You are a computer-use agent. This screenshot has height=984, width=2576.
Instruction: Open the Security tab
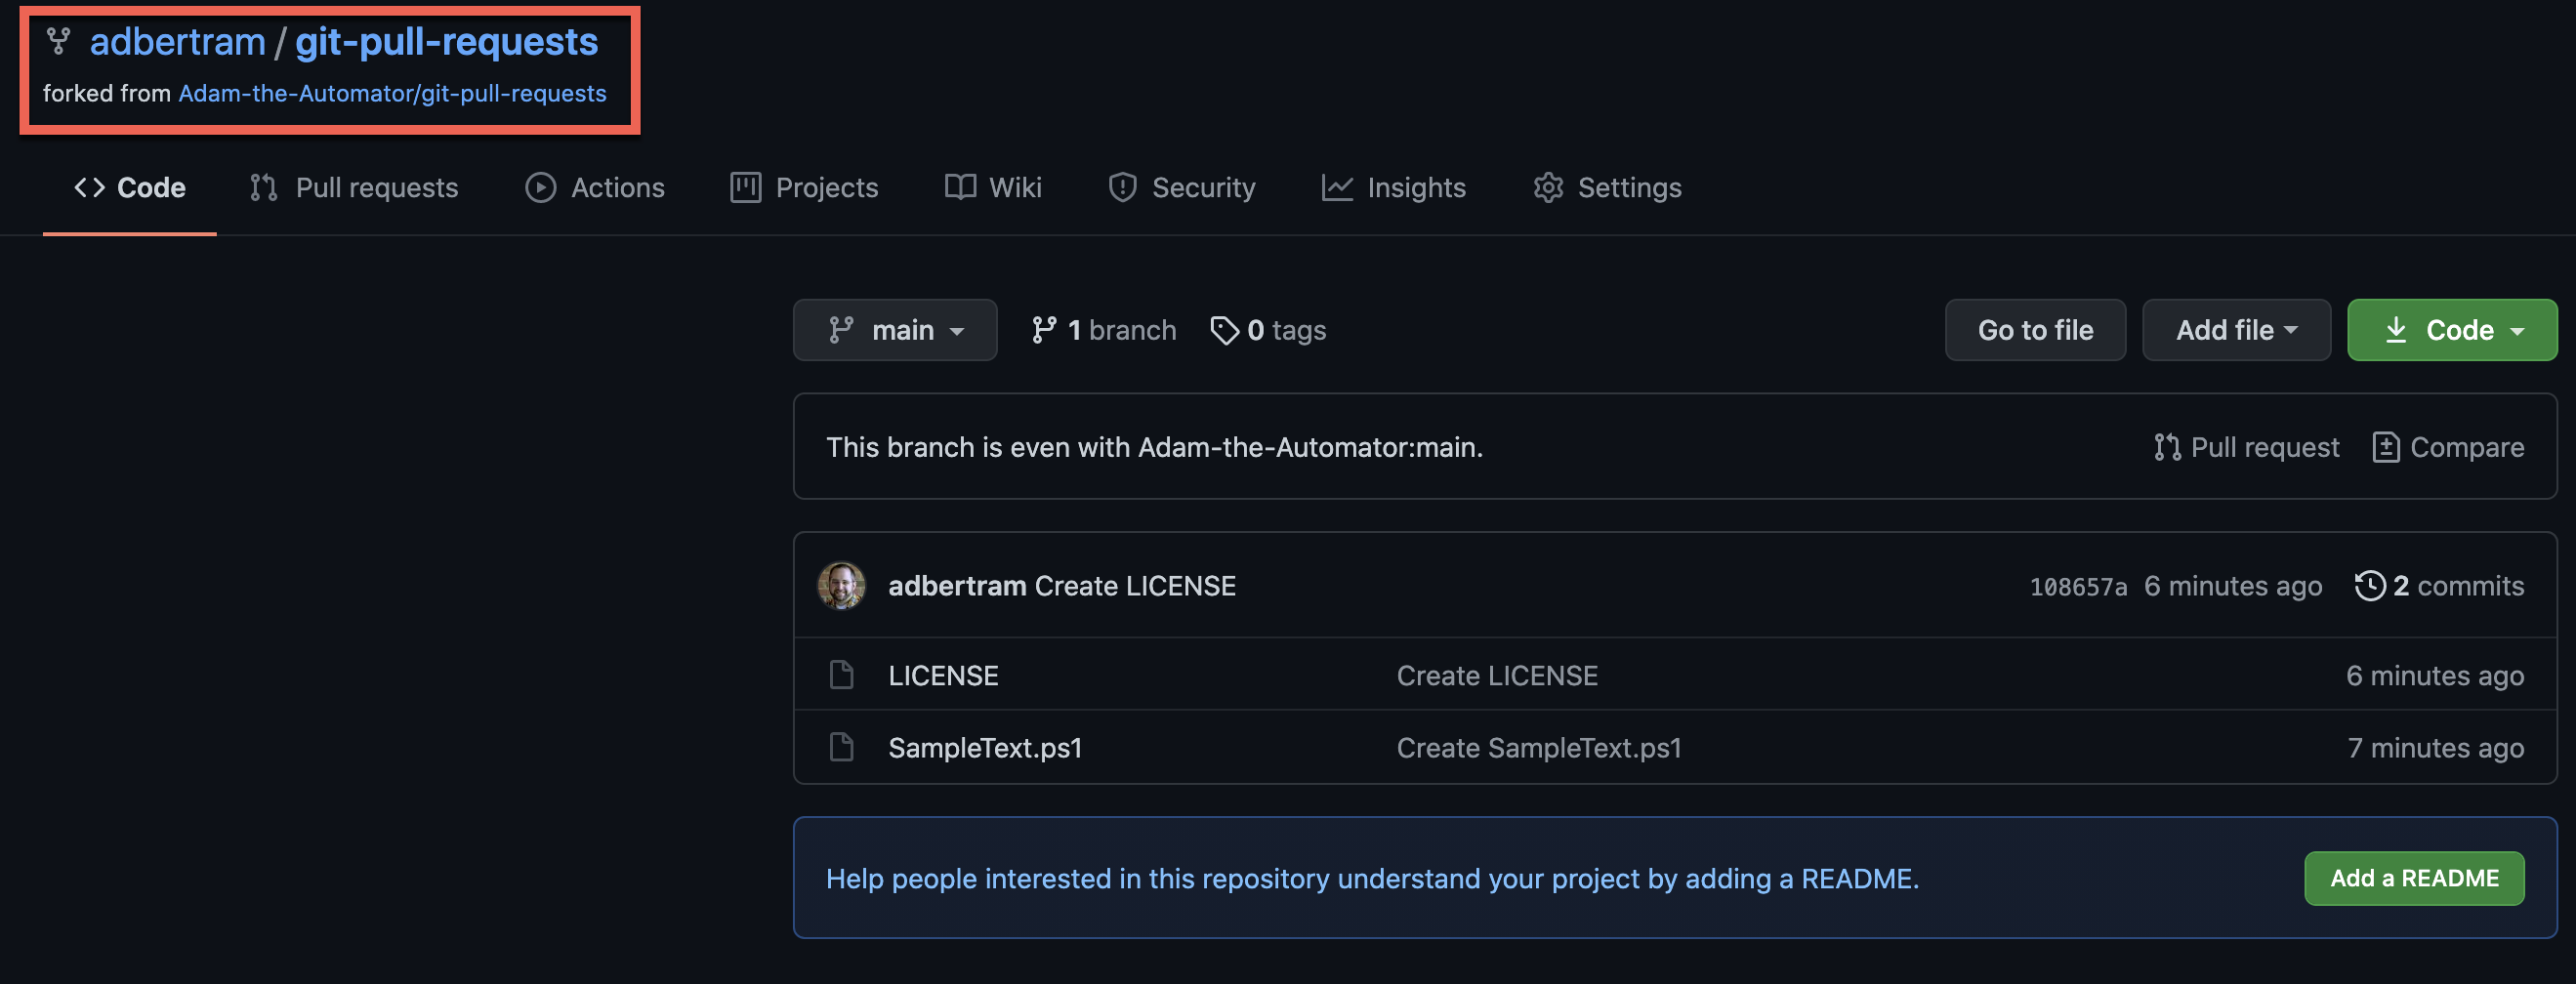coord(1182,187)
